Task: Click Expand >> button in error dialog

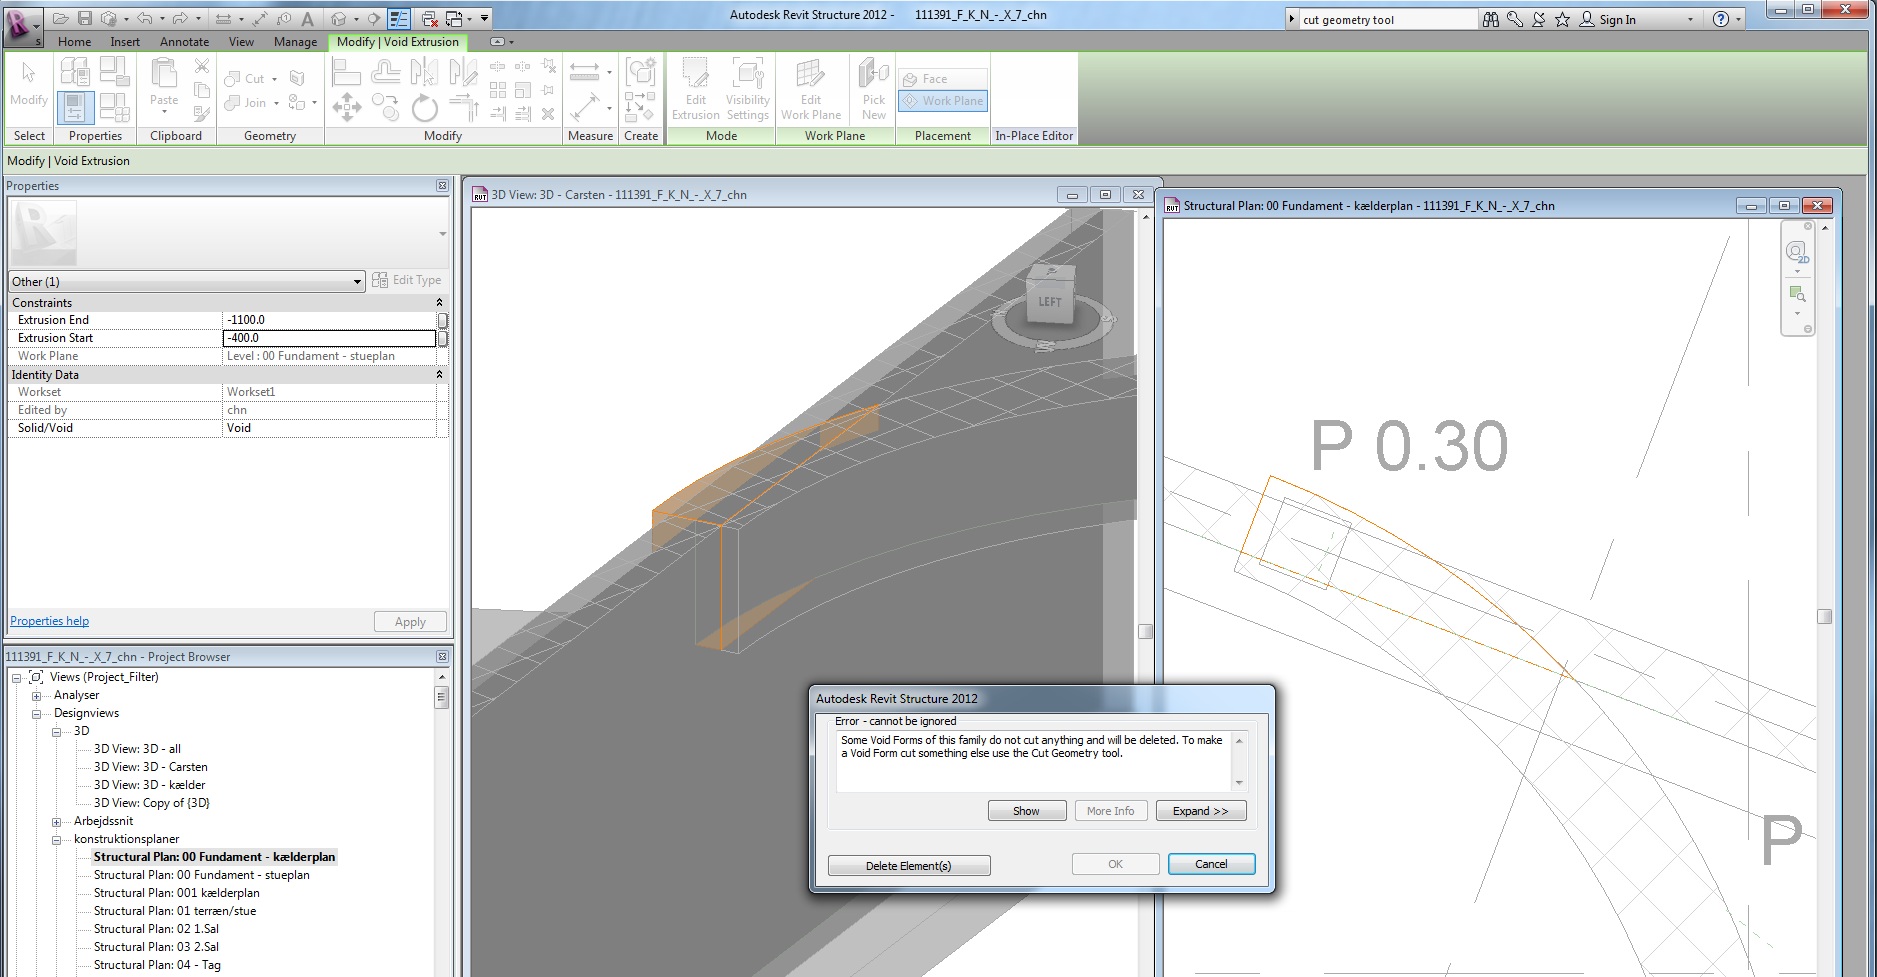Action: pos(1201,811)
